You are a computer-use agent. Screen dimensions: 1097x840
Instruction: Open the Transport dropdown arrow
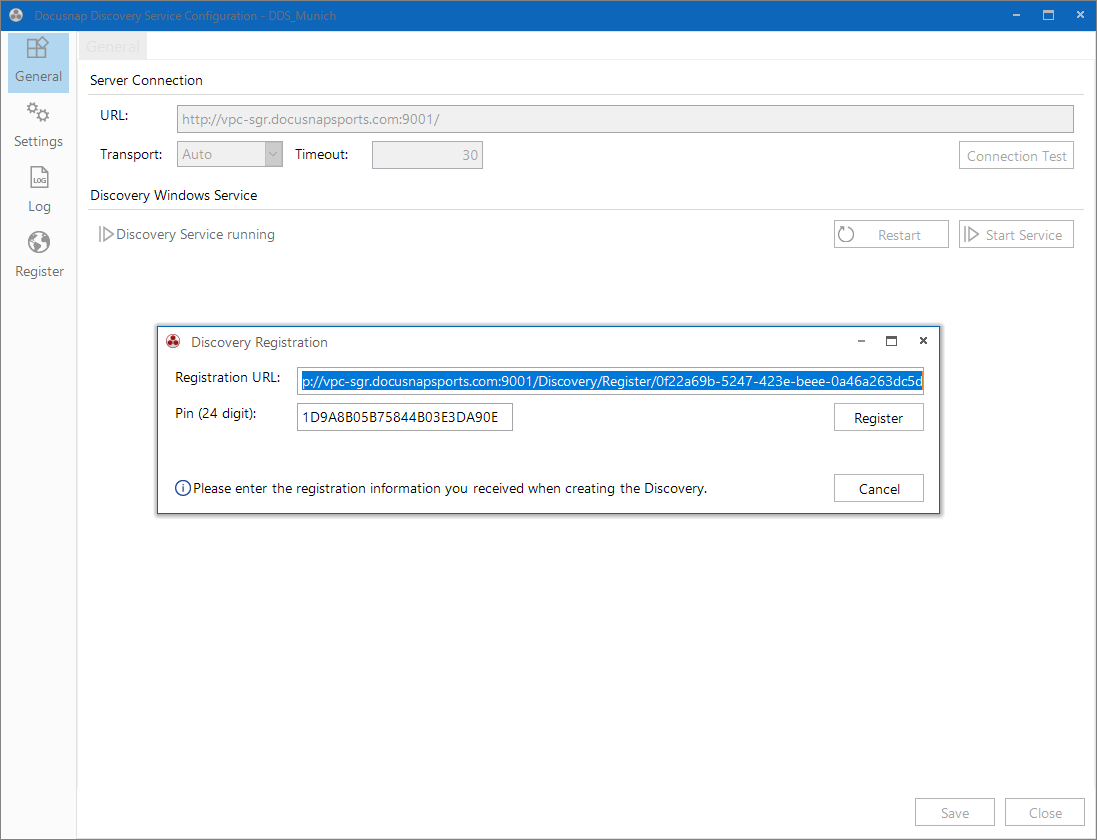point(274,155)
